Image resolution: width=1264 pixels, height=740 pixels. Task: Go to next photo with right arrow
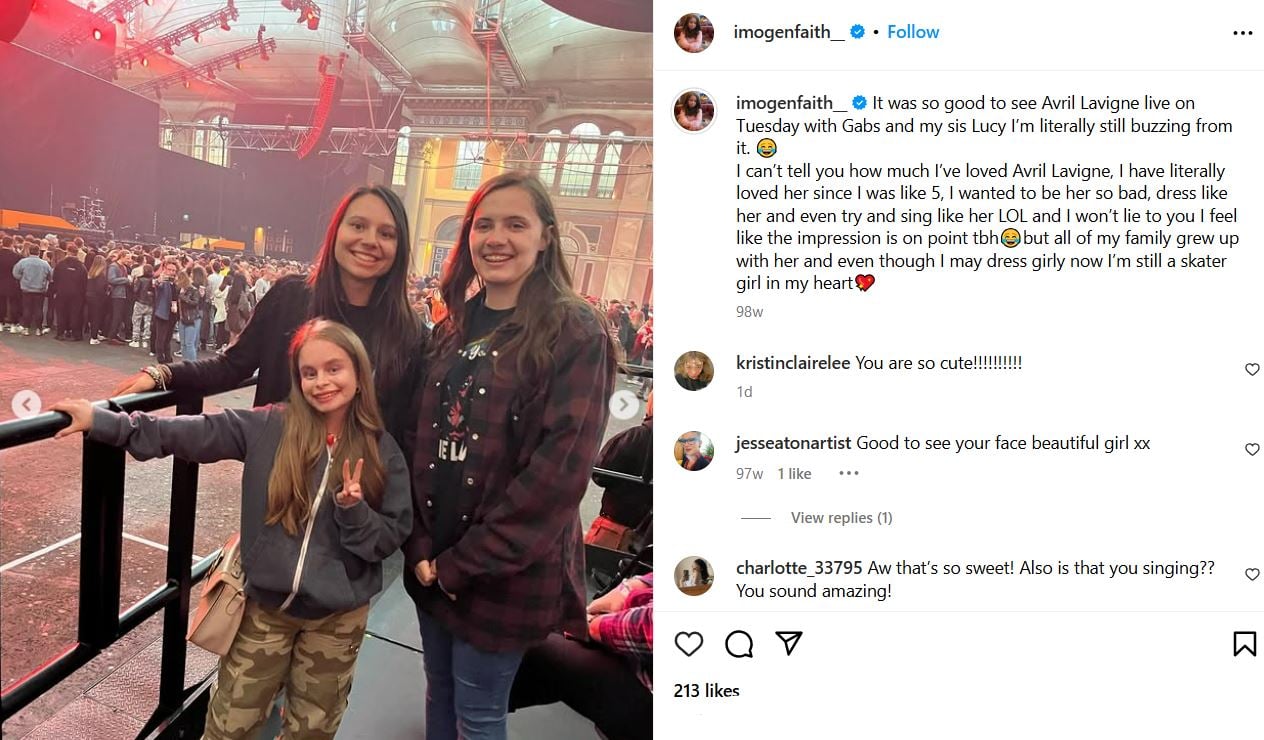point(624,405)
